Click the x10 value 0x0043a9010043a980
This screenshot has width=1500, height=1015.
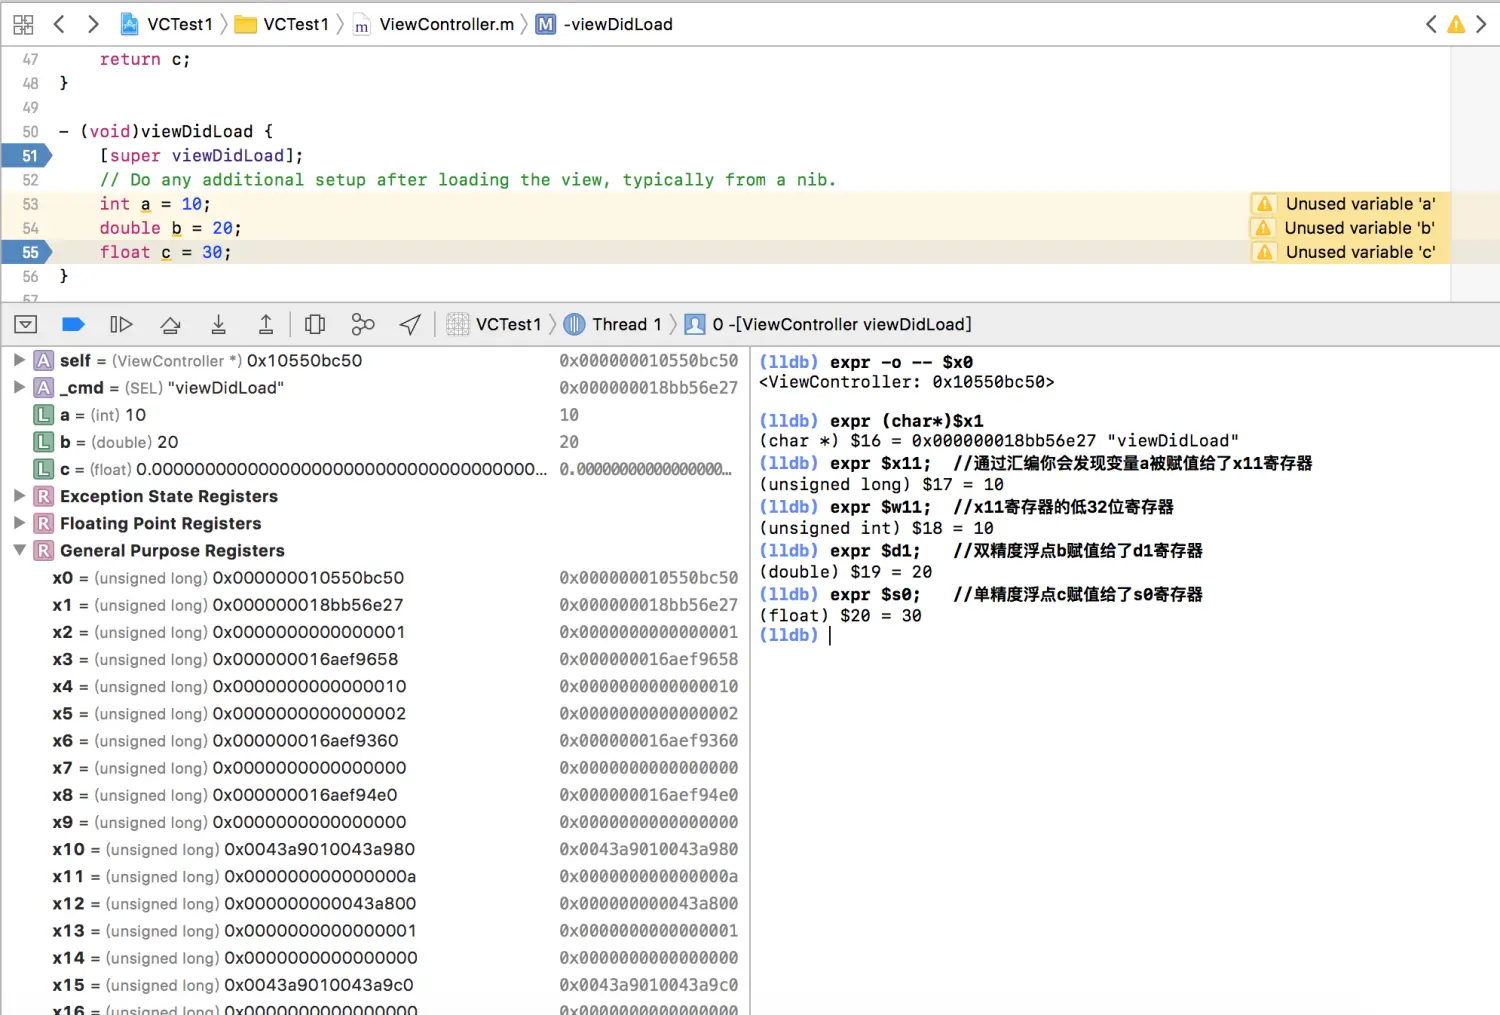(319, 849)
